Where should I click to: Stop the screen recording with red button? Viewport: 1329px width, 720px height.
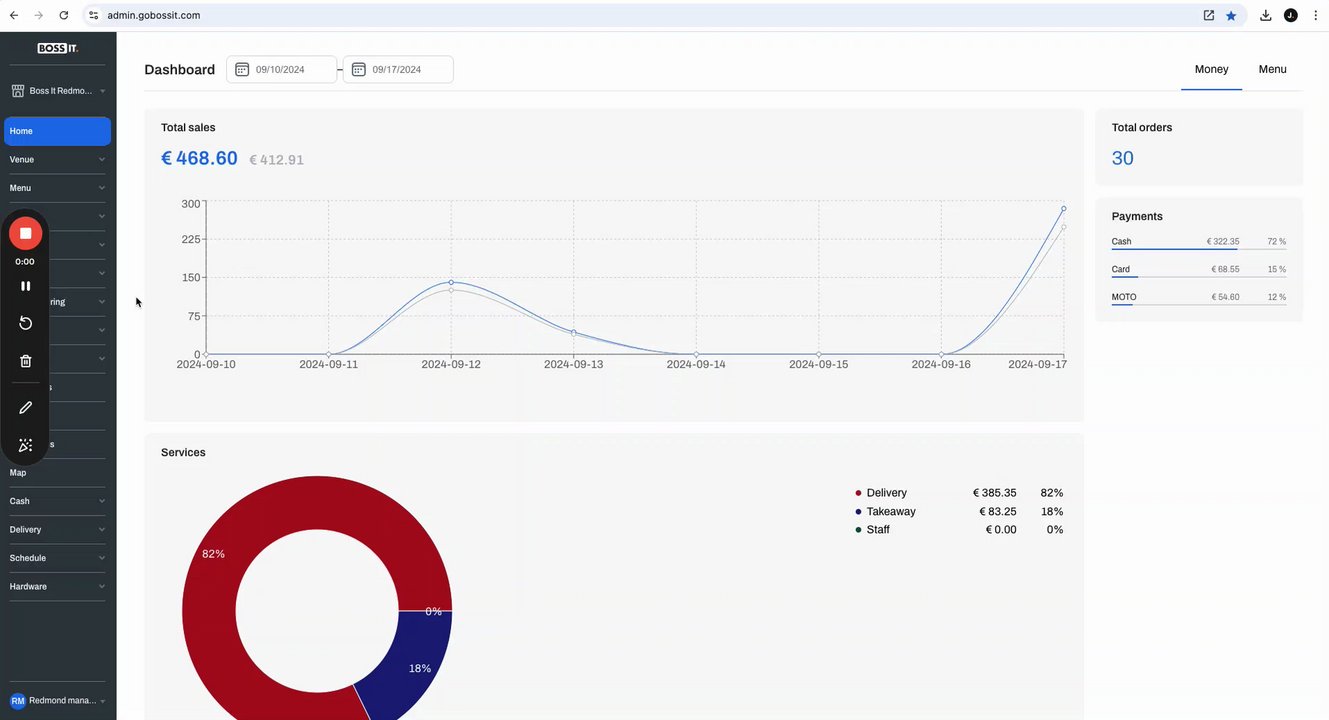point(25,233)
